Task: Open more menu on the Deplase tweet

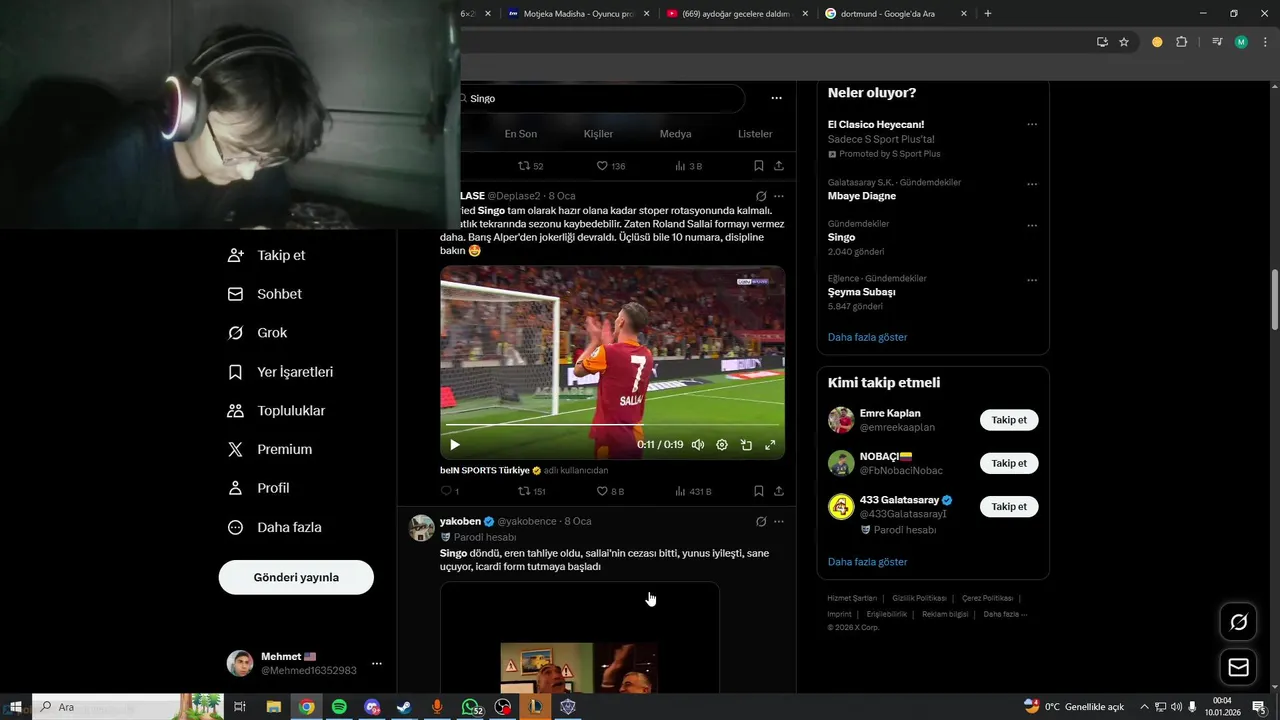Action: [x=779, y=196]
